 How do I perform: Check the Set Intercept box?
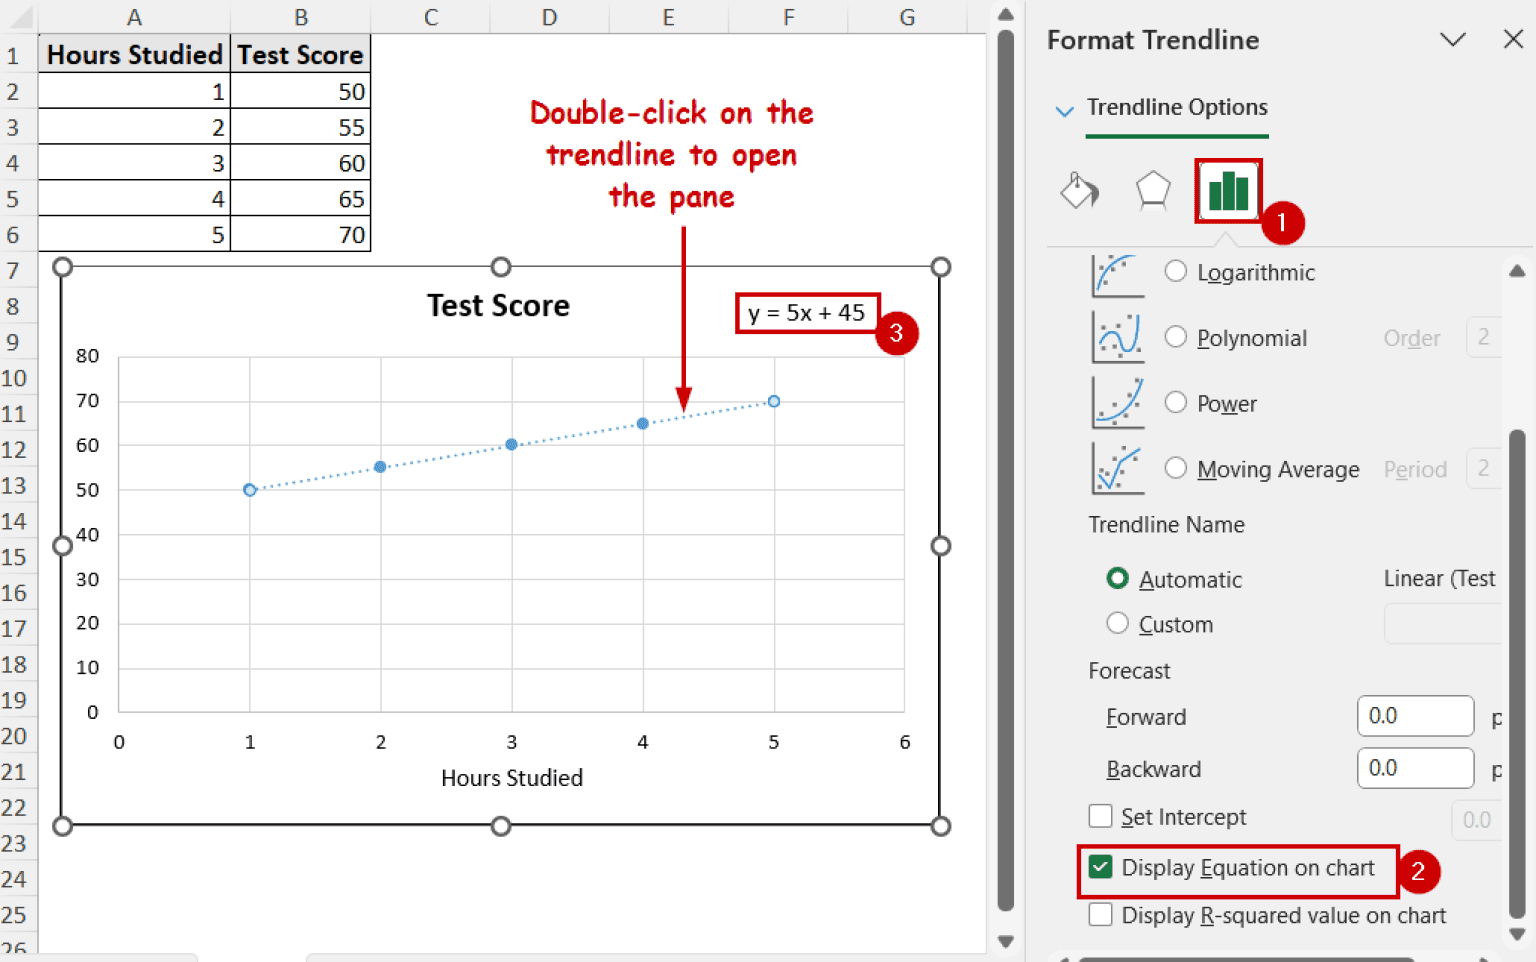(1101, 817)
